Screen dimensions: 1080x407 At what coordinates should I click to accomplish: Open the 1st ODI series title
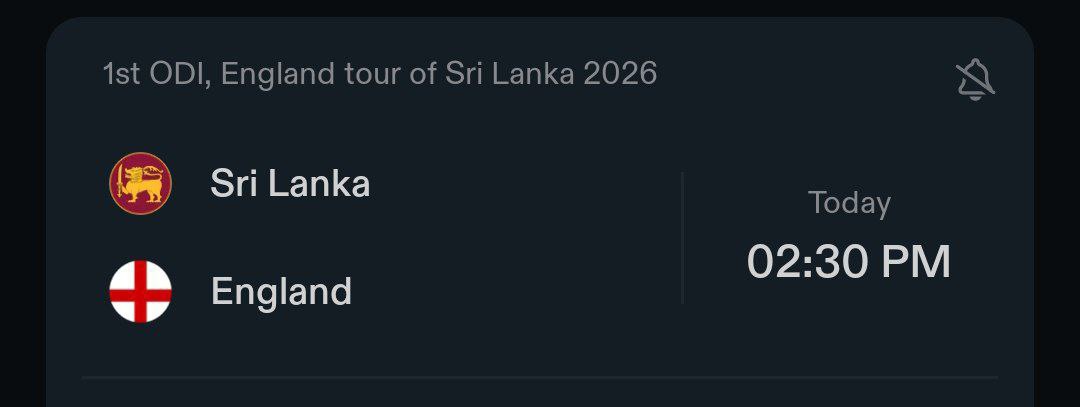(380, 74)
